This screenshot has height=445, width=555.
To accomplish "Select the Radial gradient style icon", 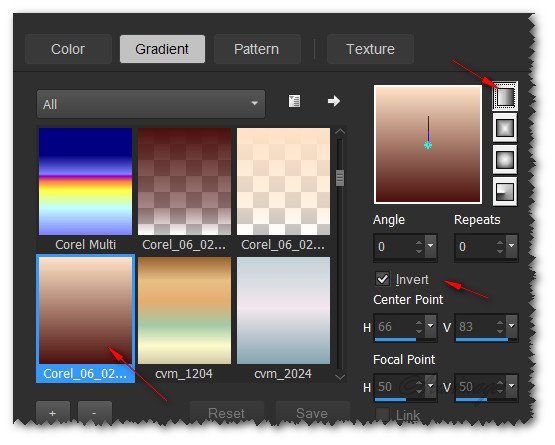I will click(x=505, y=192).
